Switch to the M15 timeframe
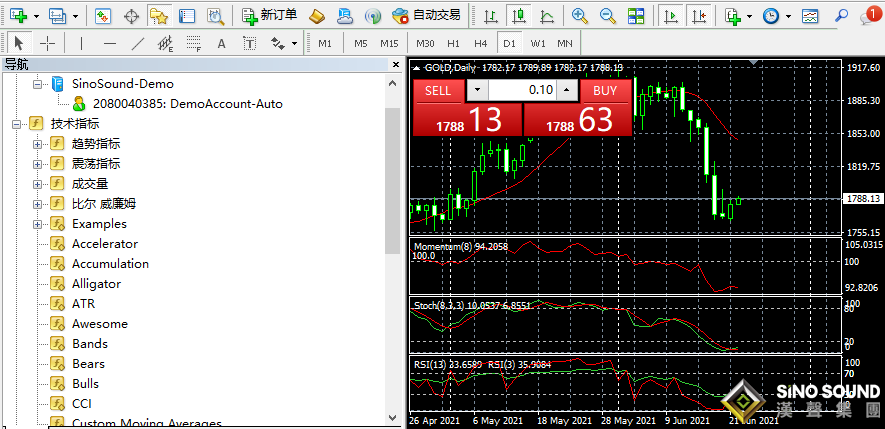The image size is (885, 429). coord(389,43)
